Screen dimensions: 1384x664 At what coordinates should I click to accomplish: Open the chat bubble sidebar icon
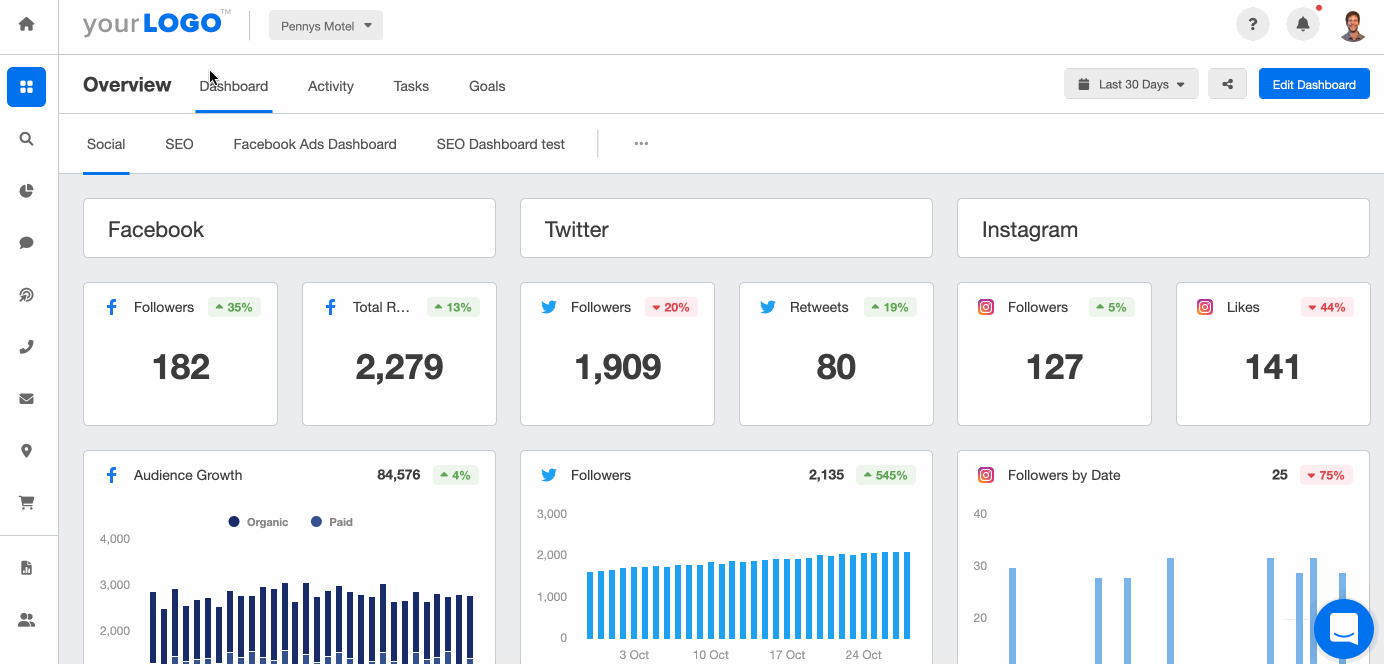pyautogui.click(x=27, y=243)
